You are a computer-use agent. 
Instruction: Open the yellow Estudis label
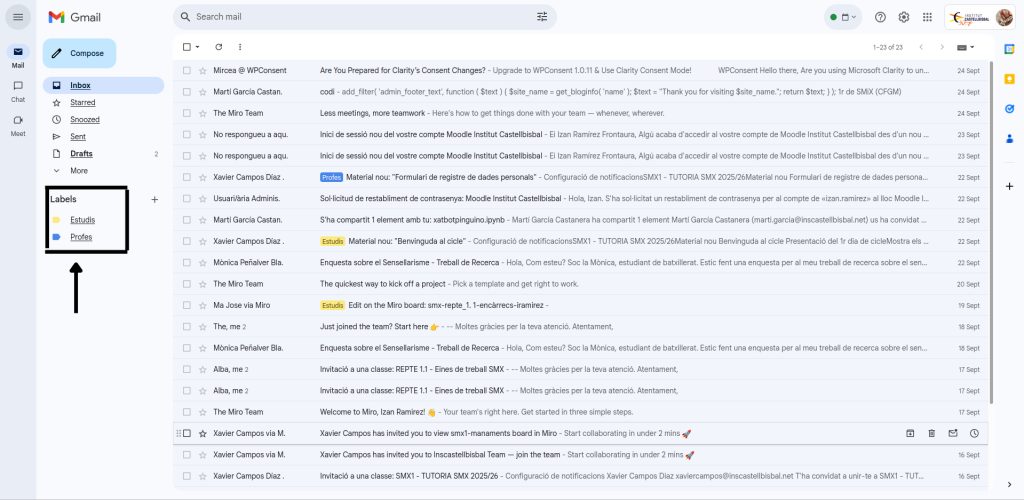[x=83, y=220]
